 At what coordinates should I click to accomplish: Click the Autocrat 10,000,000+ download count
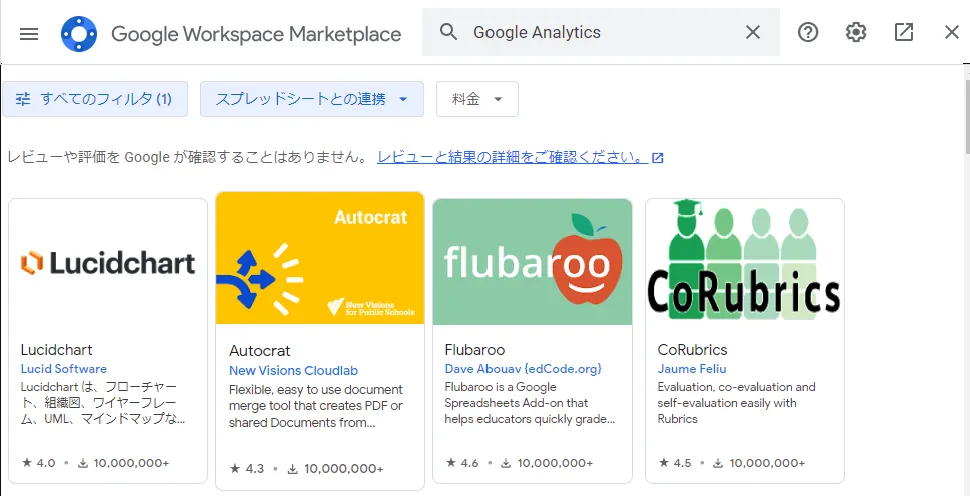[335, 469]
